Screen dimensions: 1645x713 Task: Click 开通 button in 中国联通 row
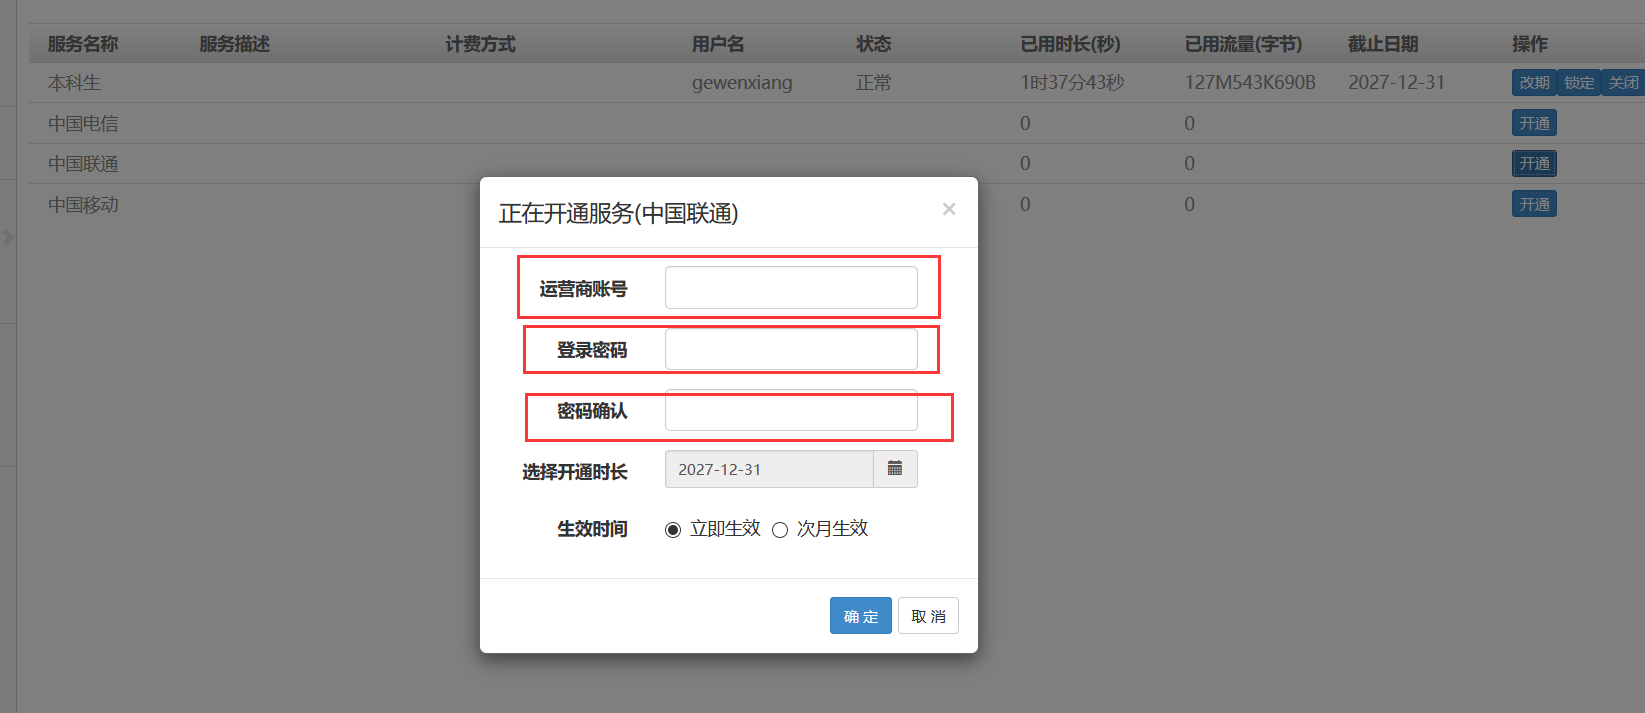pyautogui.click(x=1534, y=163)
